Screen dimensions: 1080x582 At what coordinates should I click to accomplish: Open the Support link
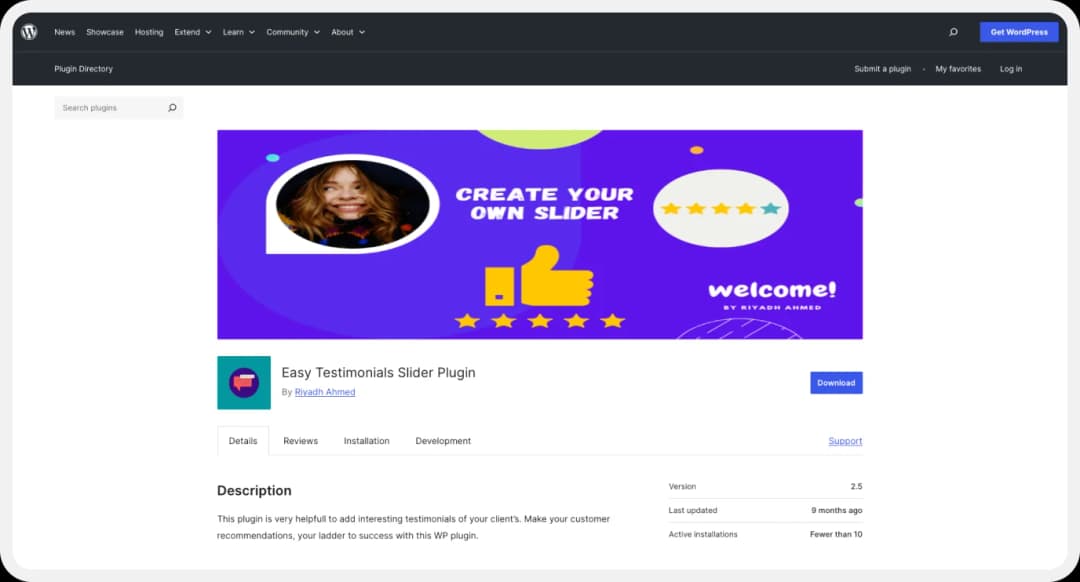(x=845, y=440)
